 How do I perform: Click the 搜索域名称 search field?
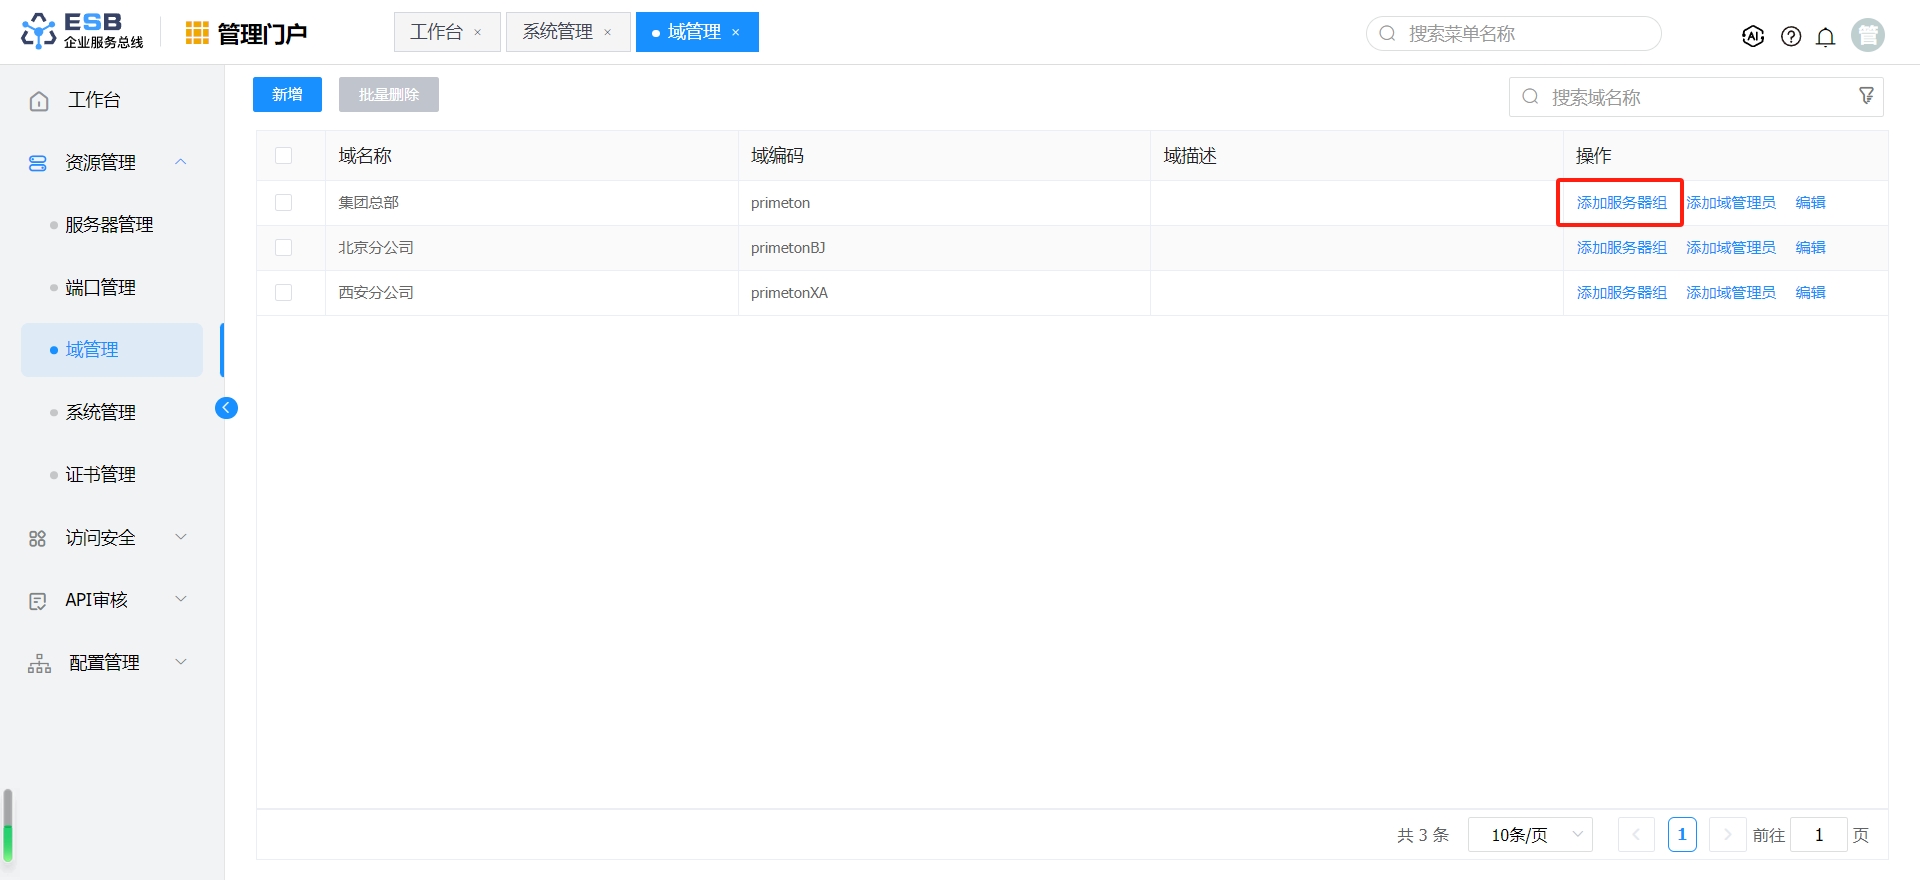tap(1690, 97)
